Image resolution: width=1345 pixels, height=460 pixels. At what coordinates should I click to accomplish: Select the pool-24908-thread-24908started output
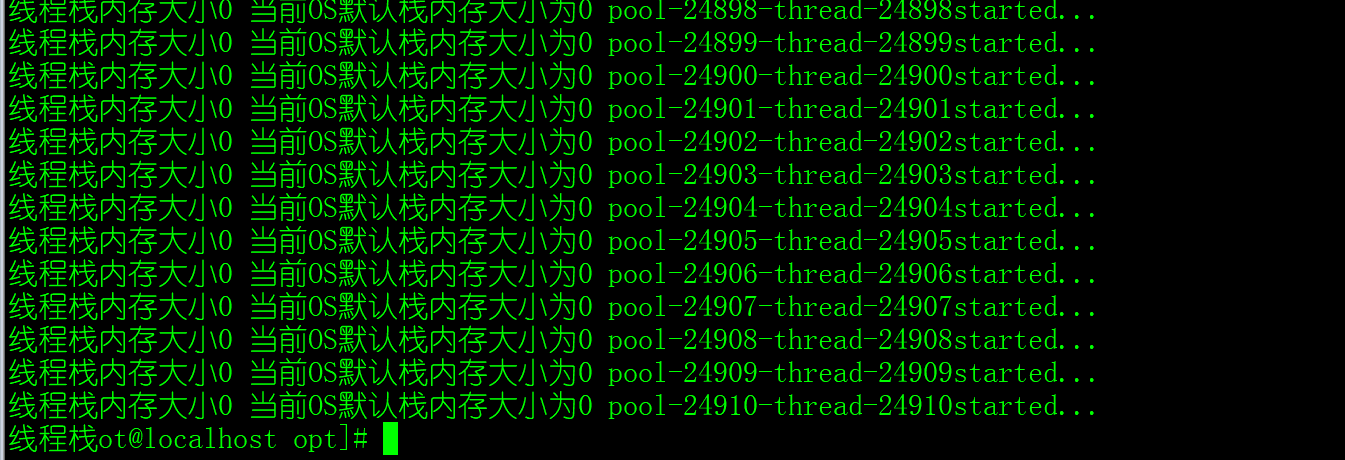(x=852, y=341)
